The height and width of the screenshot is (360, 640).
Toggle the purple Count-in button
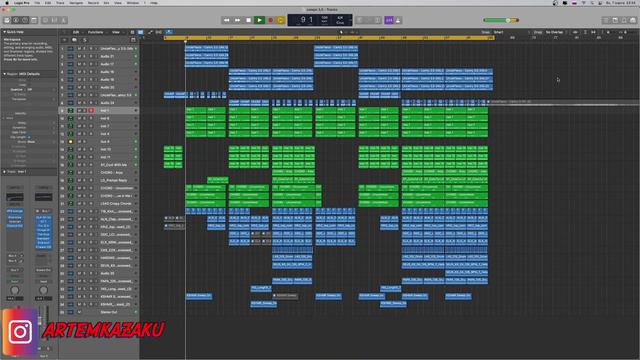click(389, 20)
